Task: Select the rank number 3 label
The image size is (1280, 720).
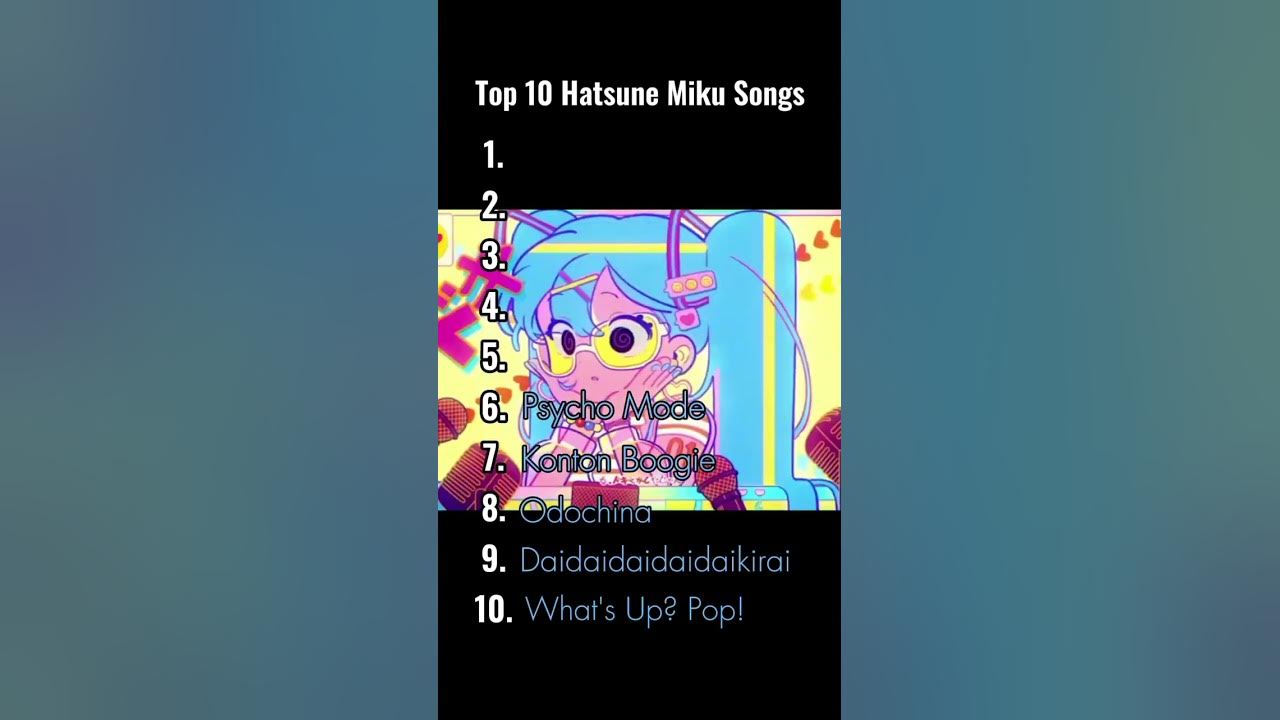Action: (493, 256)
